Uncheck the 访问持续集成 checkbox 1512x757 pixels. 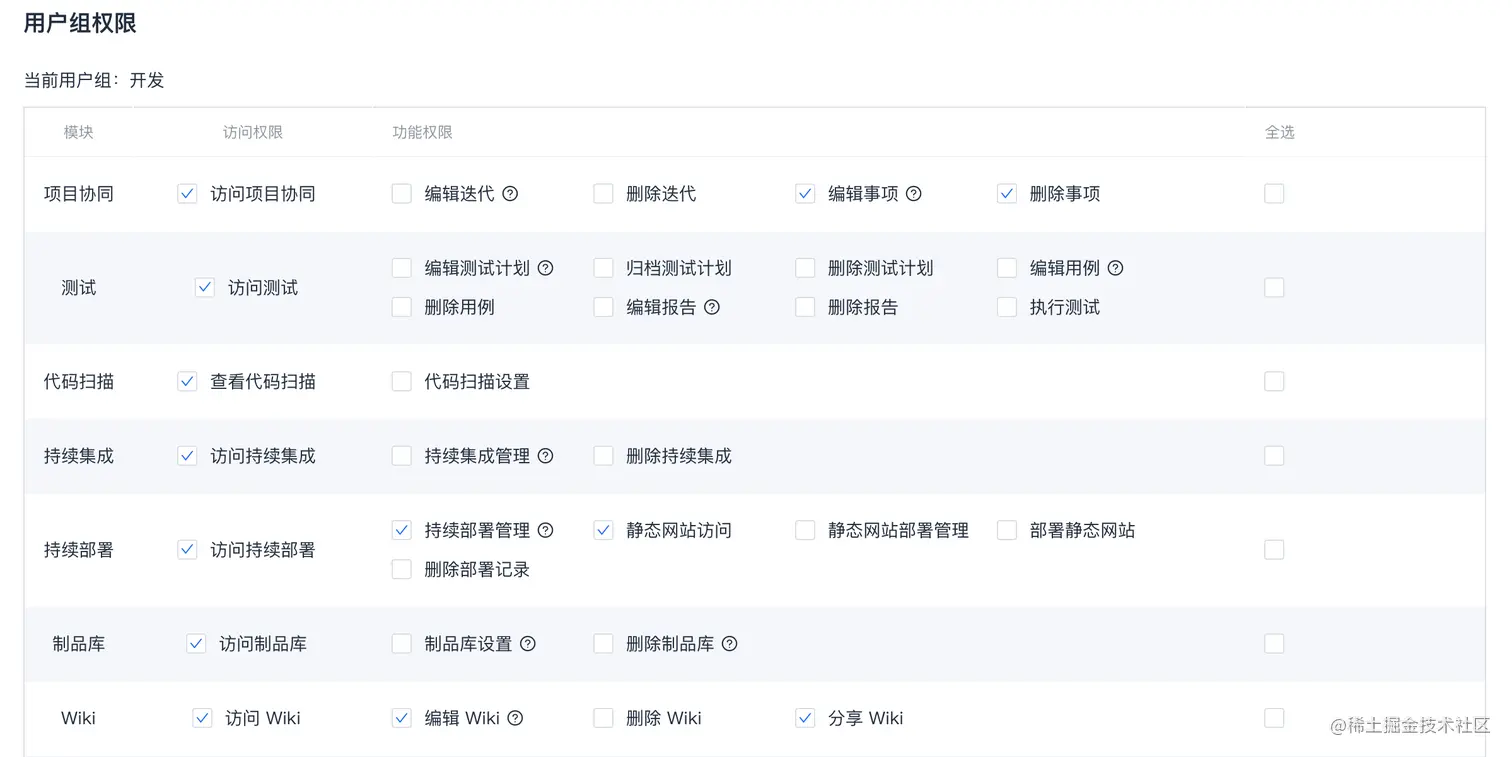[x=187, y=456]
